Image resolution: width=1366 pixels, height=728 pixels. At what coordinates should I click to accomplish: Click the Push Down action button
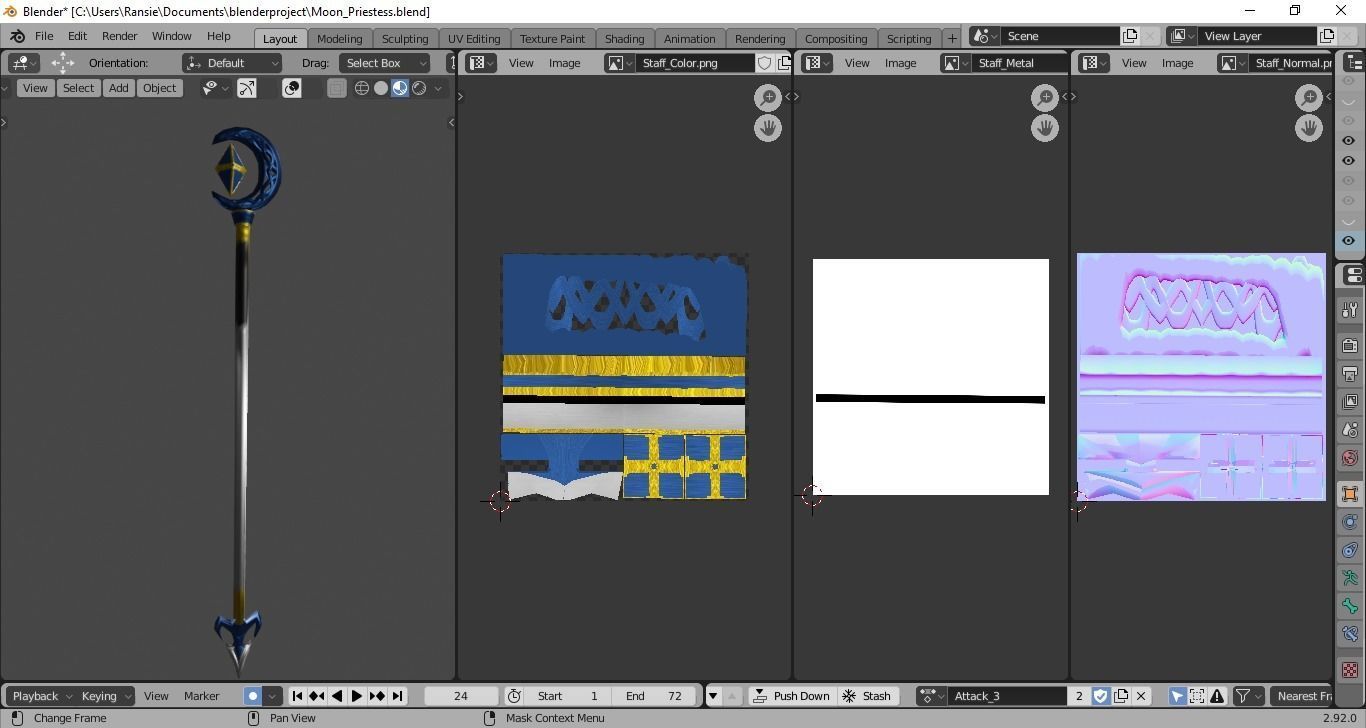[791, 696]
